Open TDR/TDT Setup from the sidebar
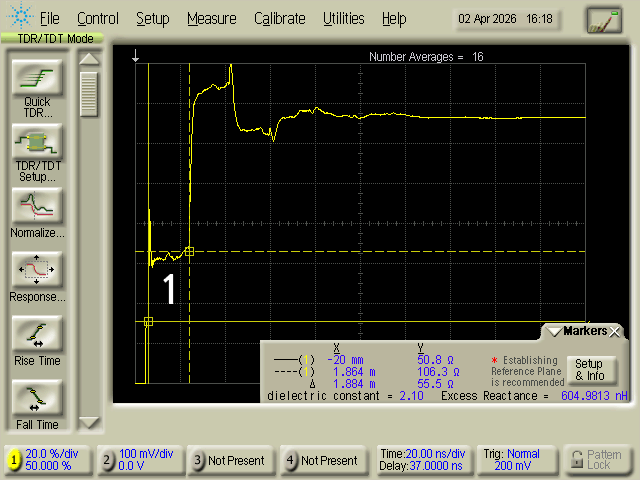Viewport: 640px width, 480px height. tap(37, 142)
